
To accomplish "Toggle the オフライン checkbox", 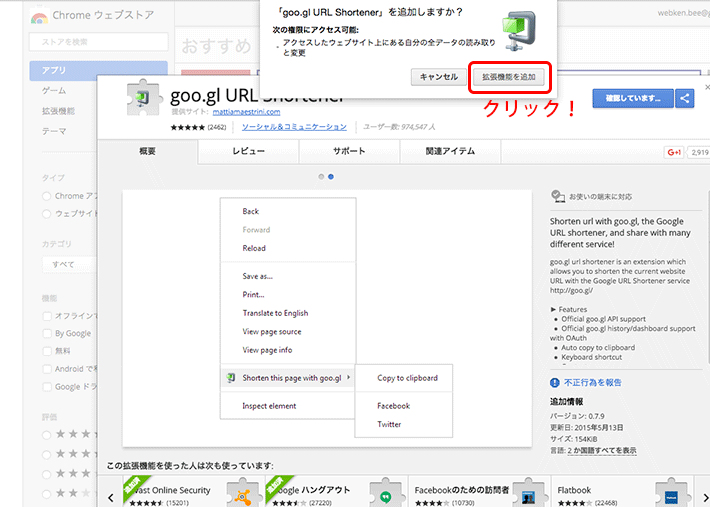I will click(x=47, y=316).
